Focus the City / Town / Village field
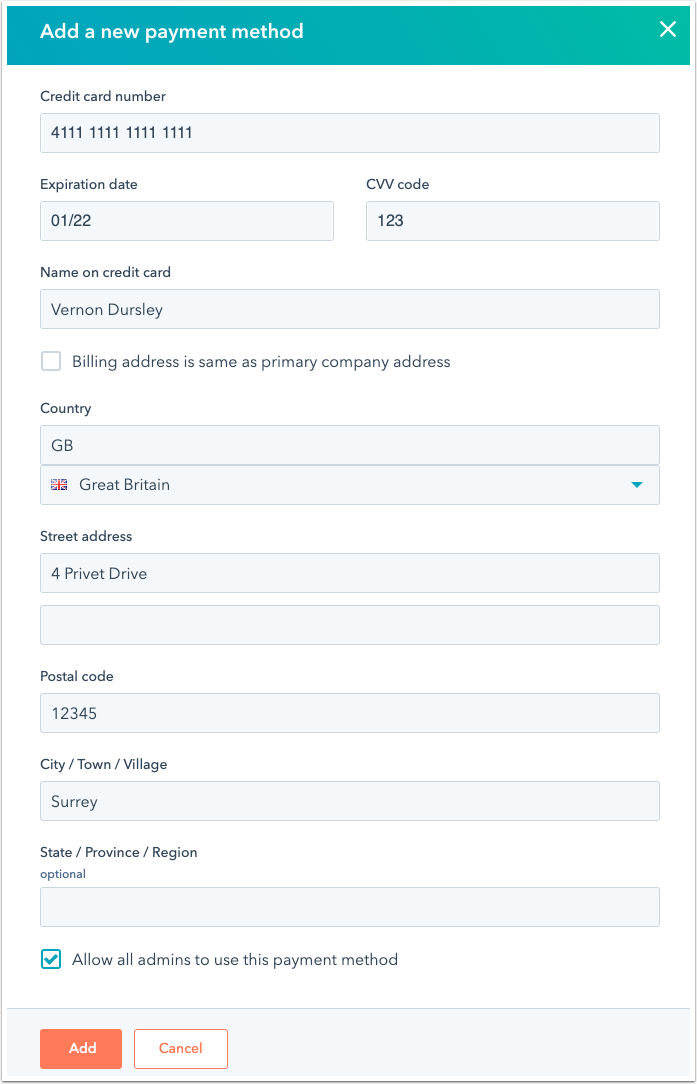This screenshot has width=697, height=1084. pyautogui.click(x=349, y=801)
